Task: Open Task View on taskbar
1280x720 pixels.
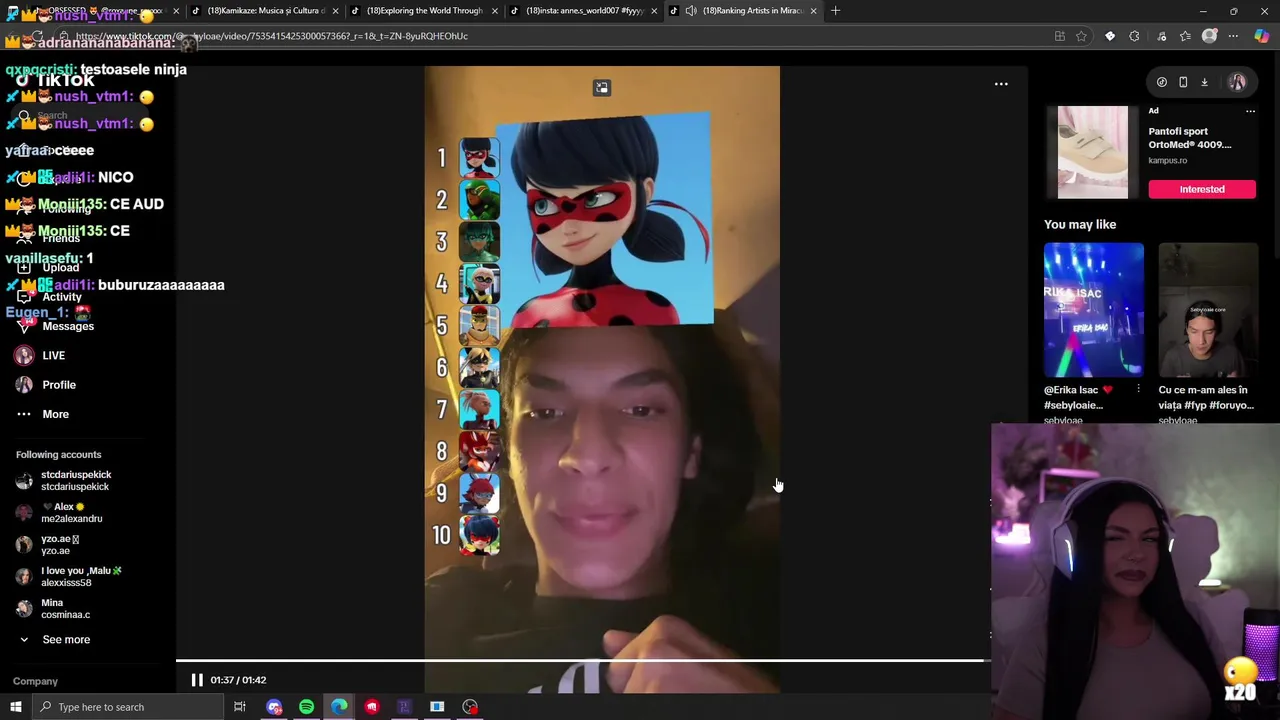Action: [x=240, y=707]
